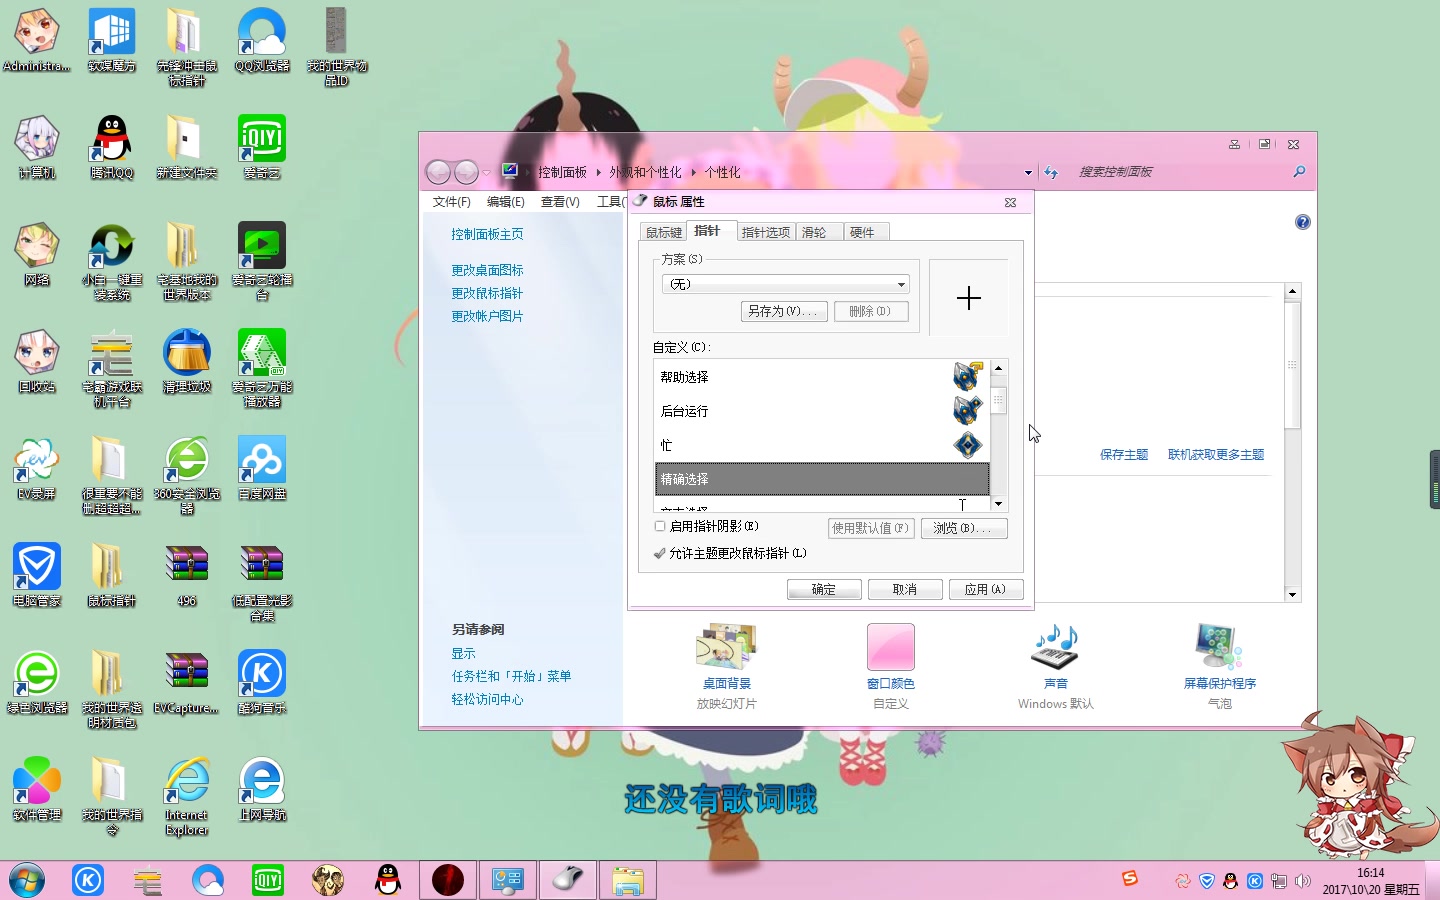Open 更改鼠标指针 link

[x=487, y=293]
